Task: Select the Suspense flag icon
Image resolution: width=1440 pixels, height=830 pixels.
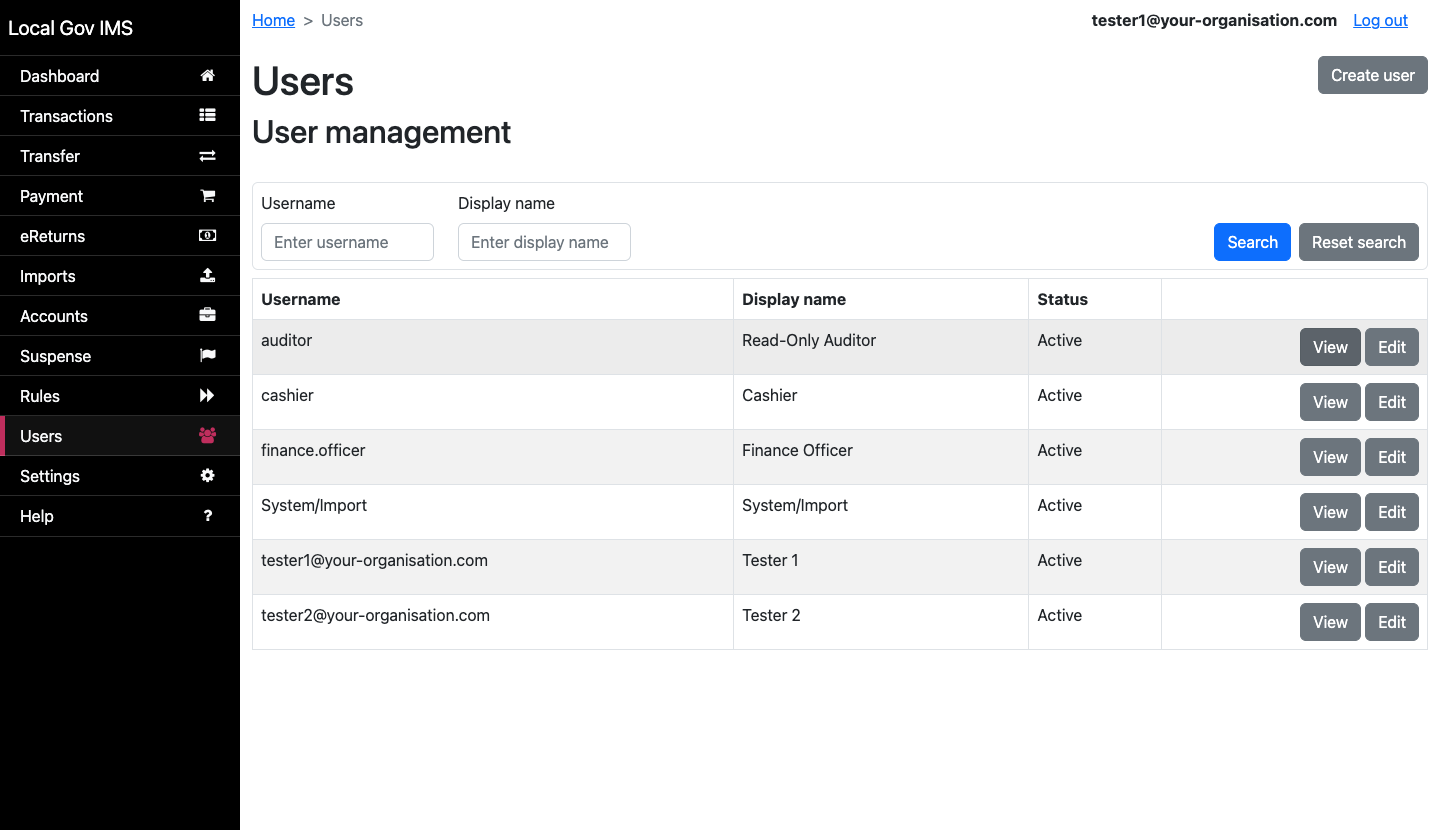Action: [207, 355]
